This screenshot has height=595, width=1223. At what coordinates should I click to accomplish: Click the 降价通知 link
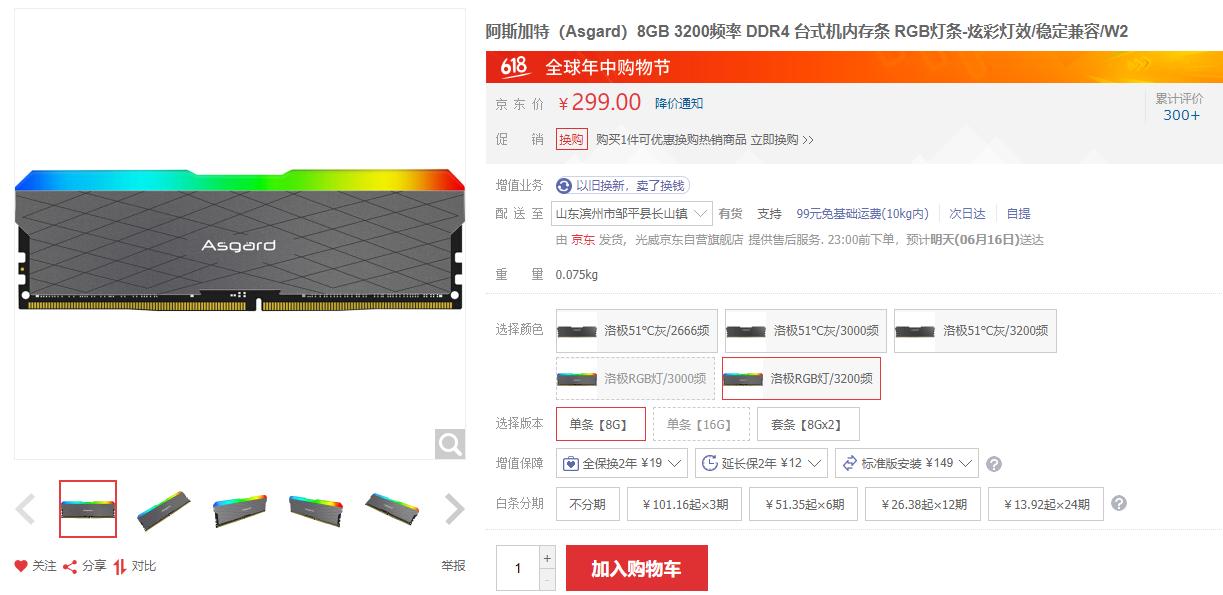coord(679,103)
